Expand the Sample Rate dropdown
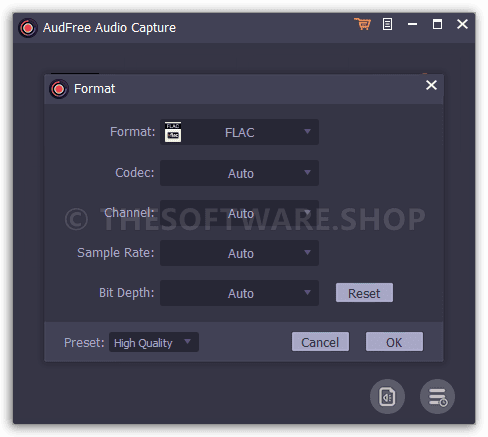 tap(239, 253)
